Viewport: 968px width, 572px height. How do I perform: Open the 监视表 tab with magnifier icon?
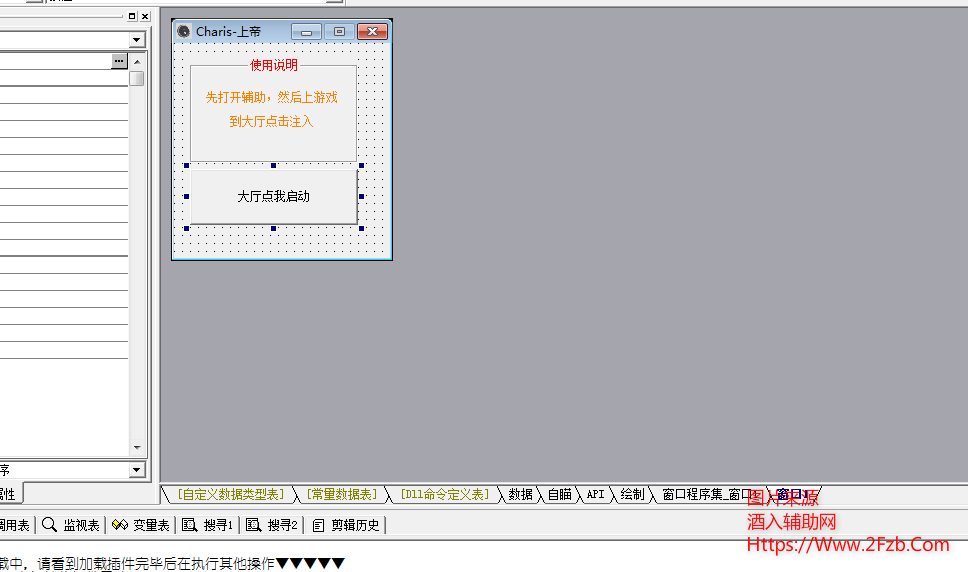(71, 525)
